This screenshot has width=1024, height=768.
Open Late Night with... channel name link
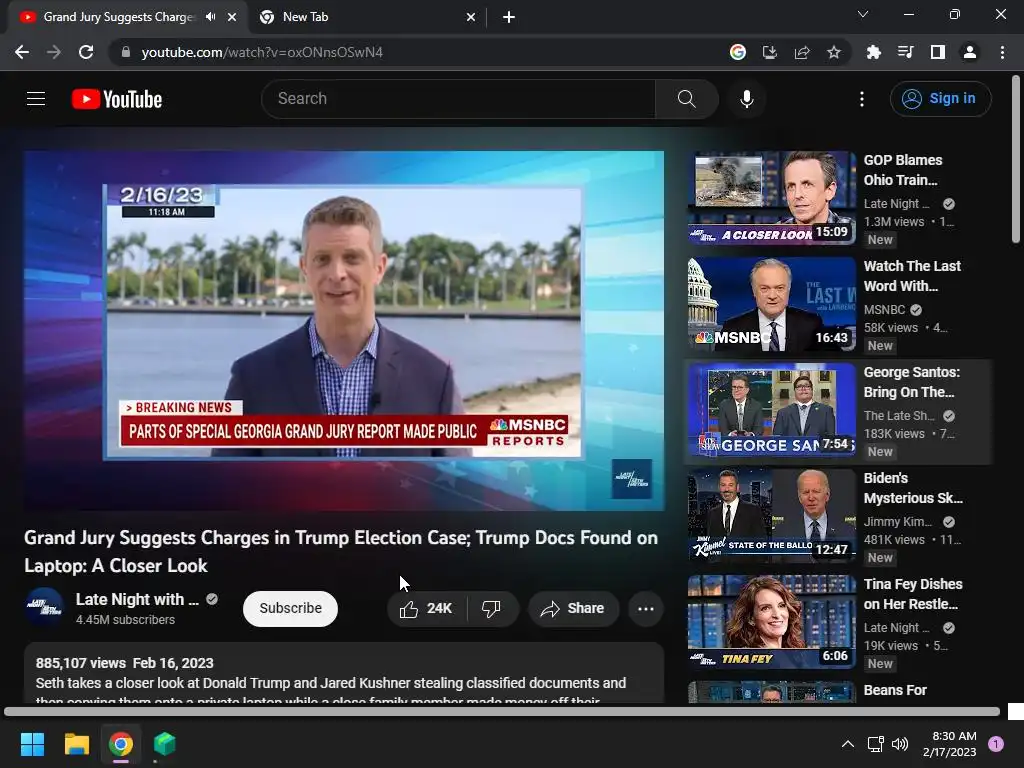(x=137, y=600)
